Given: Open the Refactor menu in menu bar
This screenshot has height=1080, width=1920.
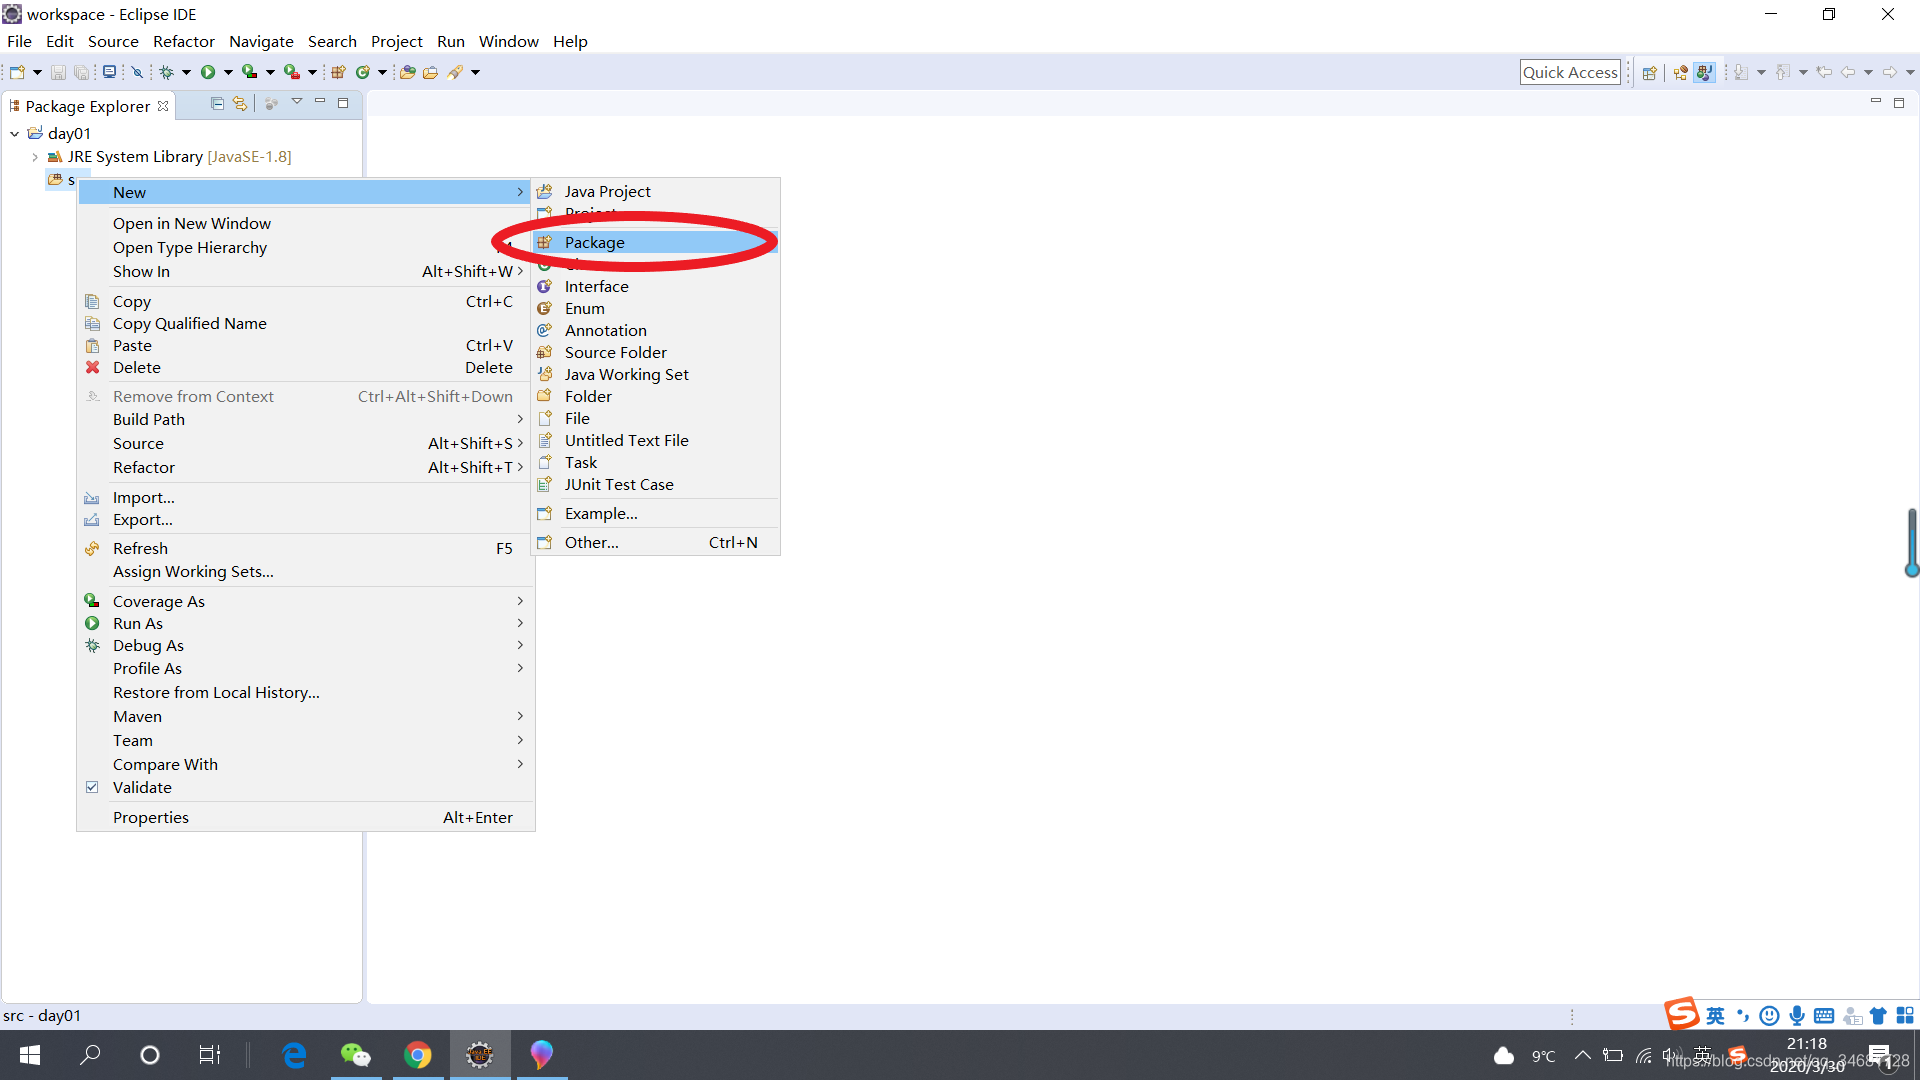Looking at the screenshot, I should click(x=183, y=41).
